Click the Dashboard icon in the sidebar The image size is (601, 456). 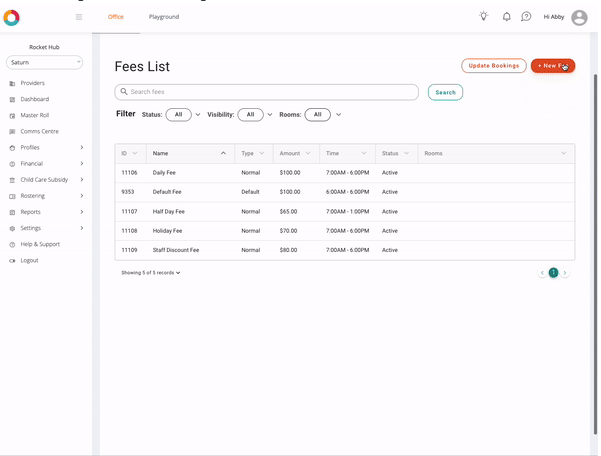[x=12, y=100]
